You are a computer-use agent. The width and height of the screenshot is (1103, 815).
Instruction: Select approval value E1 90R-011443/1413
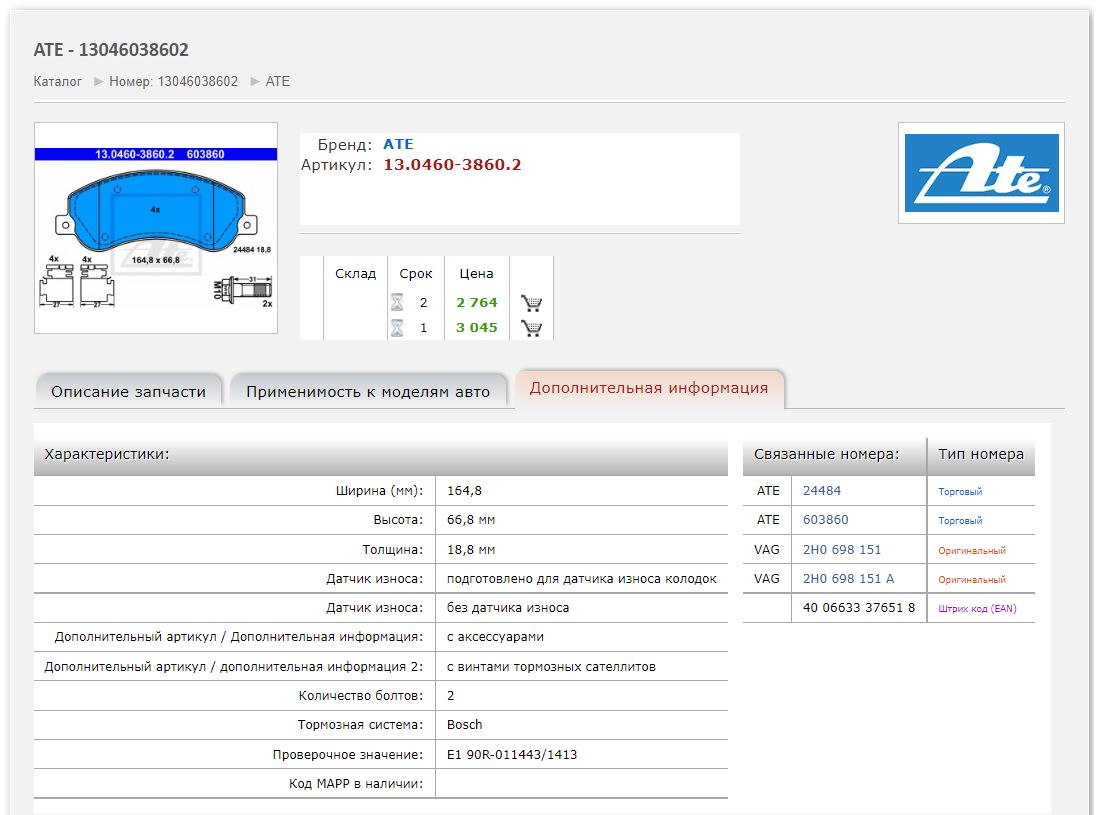(512, 755)
